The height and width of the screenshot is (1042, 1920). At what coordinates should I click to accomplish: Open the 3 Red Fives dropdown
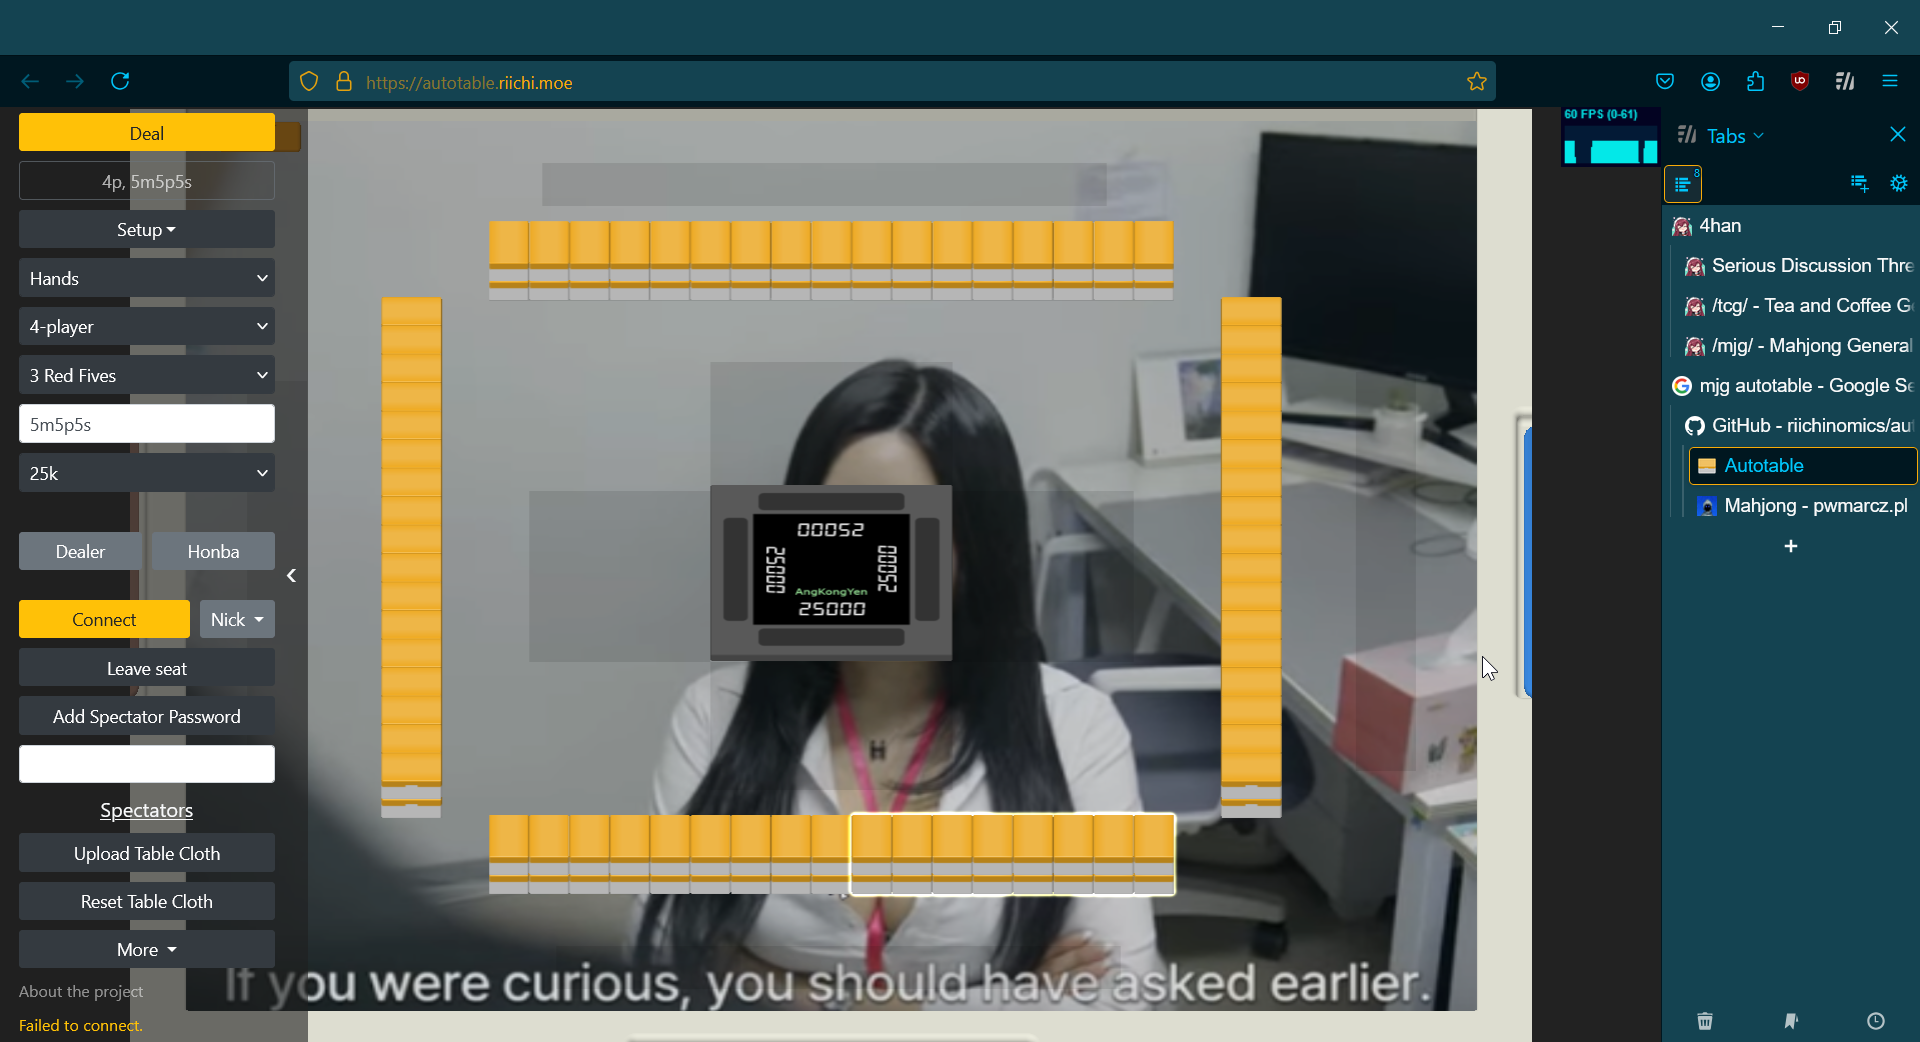(x=147, y=376)
